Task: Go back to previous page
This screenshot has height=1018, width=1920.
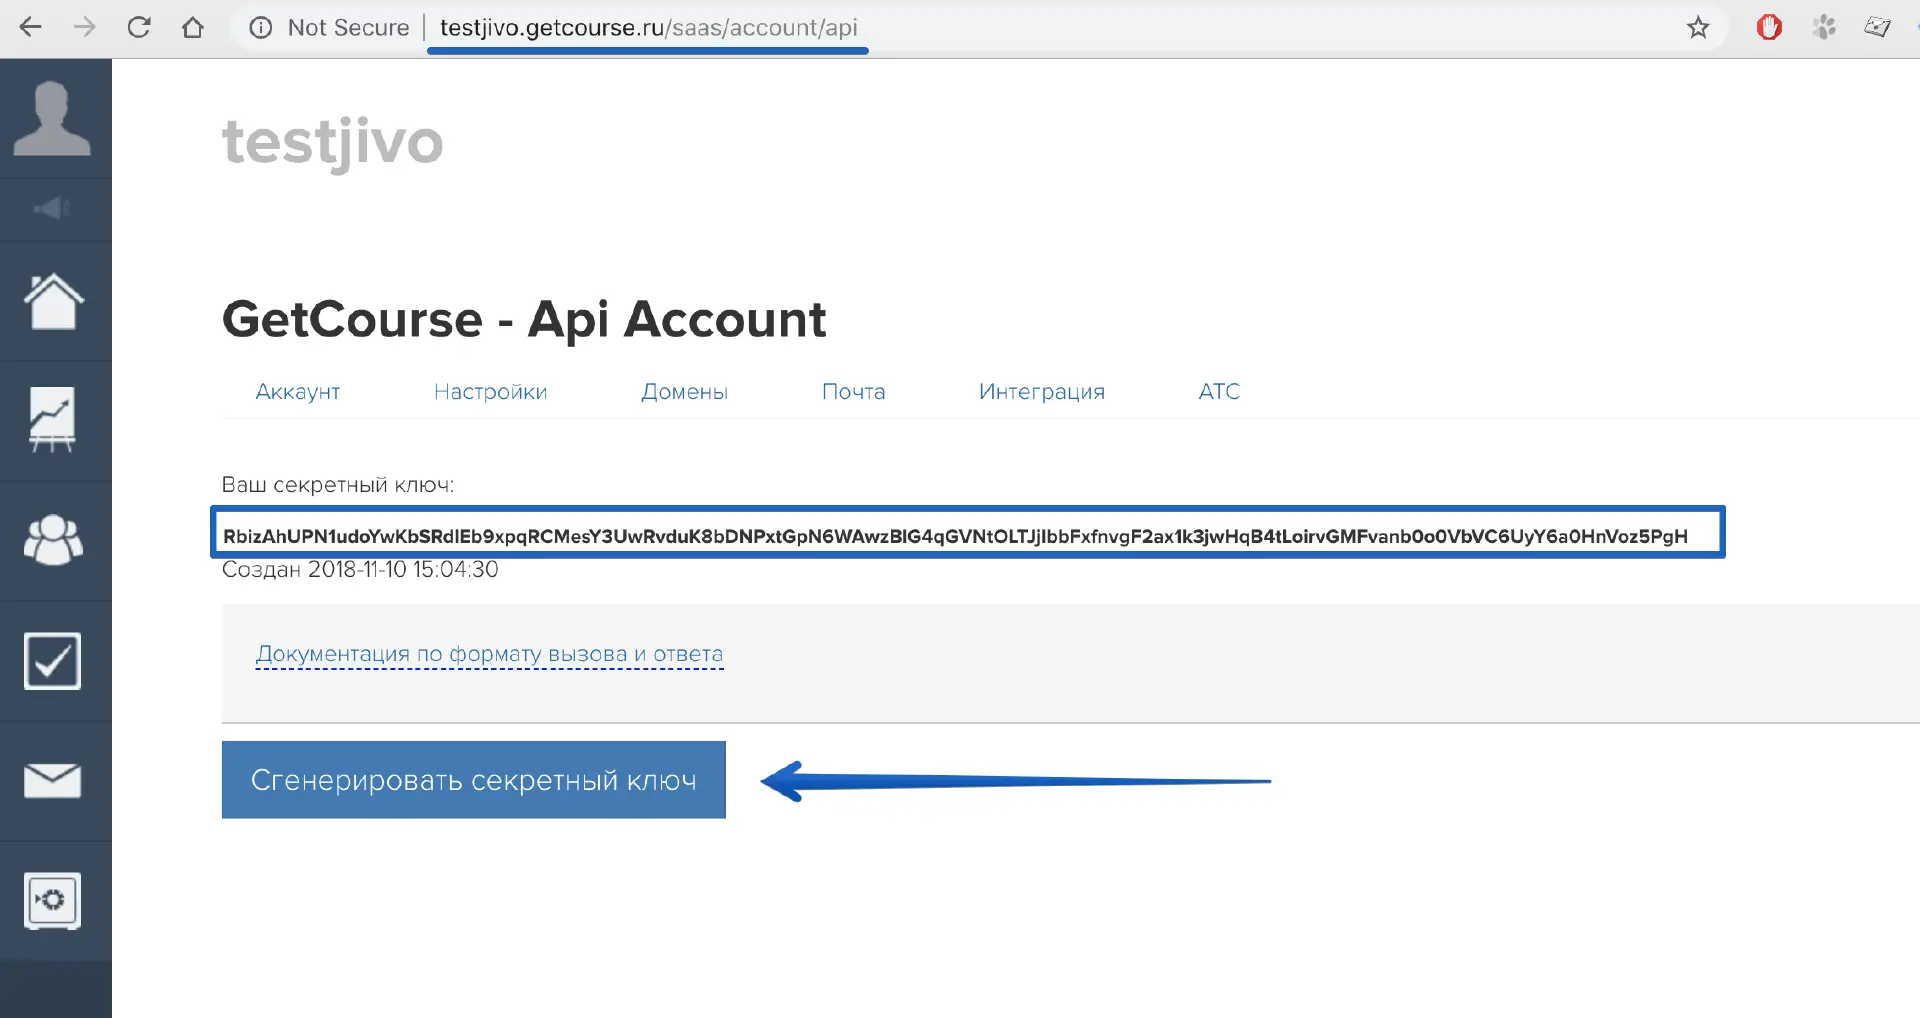Action: pyautogui.click(x=31, y=27)
